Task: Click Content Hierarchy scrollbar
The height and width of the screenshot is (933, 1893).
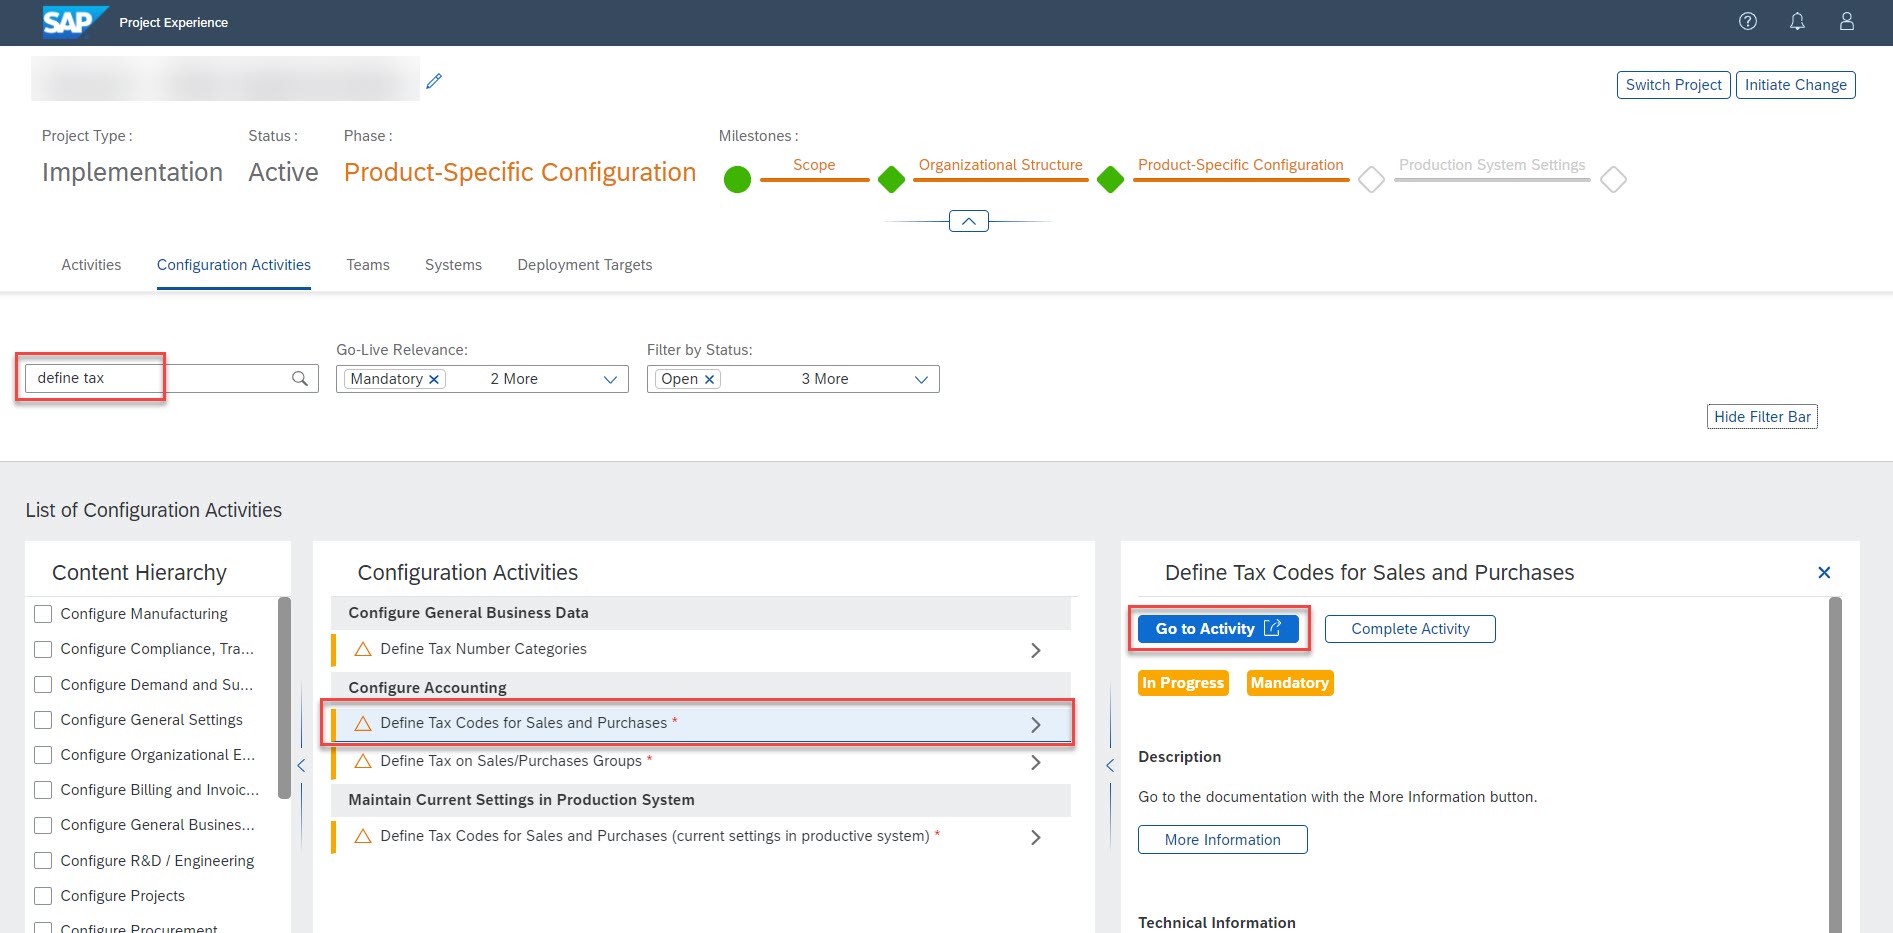Action: [x=284, y=698]
